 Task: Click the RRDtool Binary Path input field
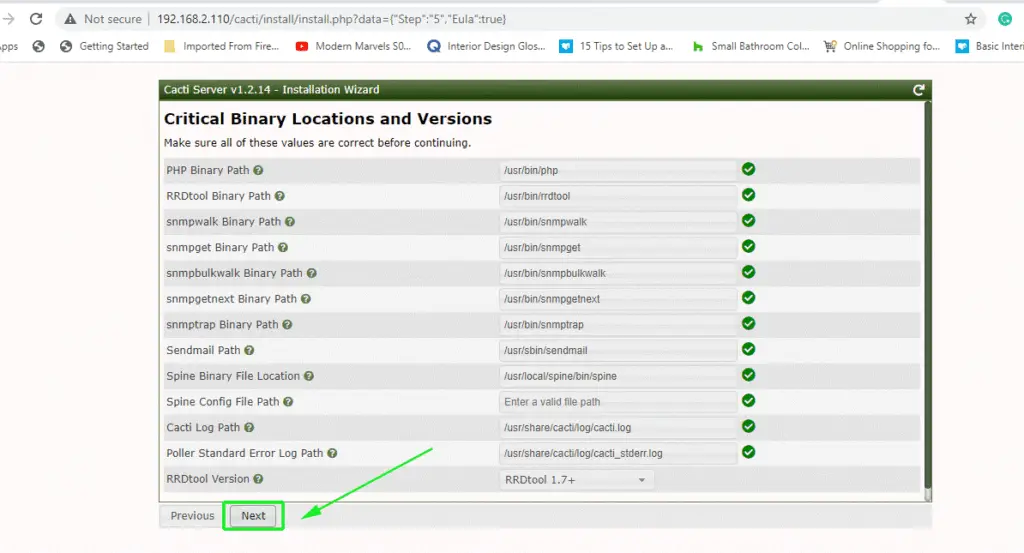(x=618, y=196)
